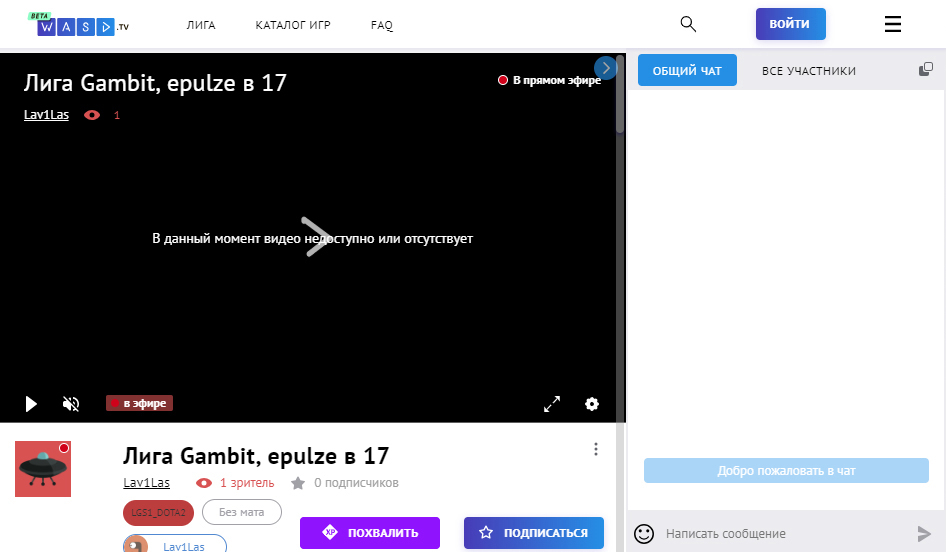Click the UFO channel avatar
The width and height of the screenshot is (946, 552).
point(43,468)
